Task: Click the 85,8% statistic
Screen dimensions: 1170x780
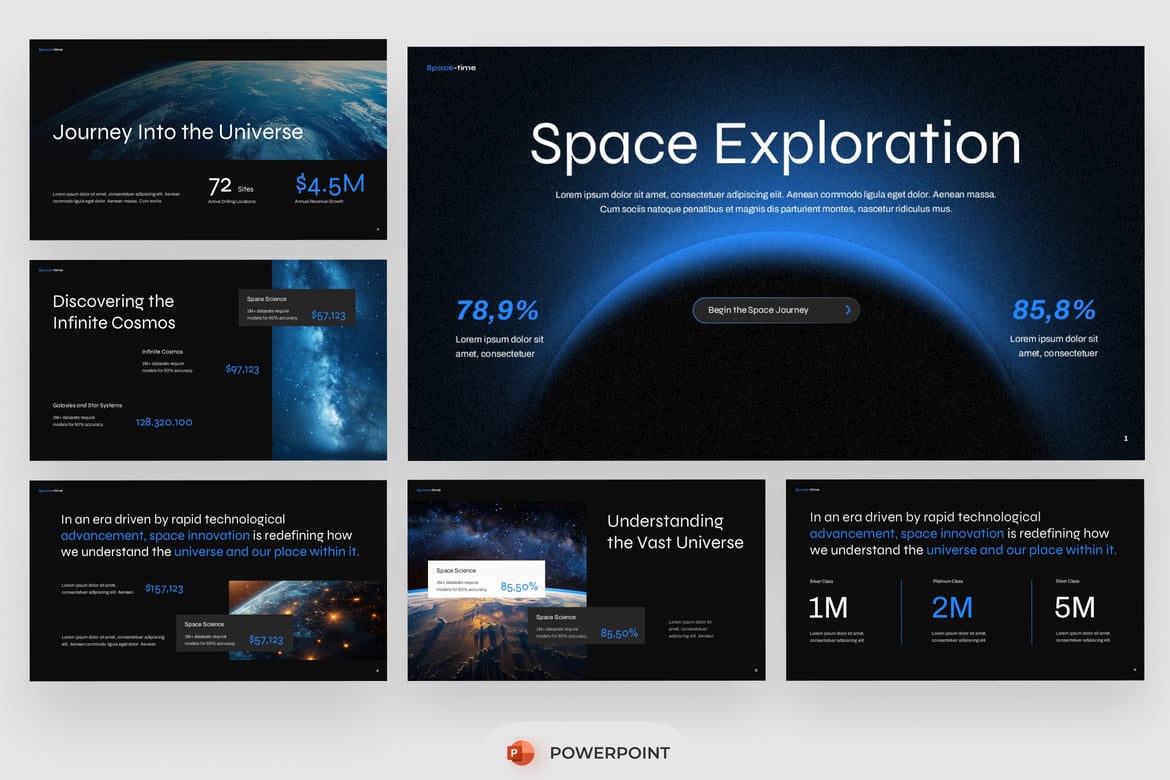Action: point(1054,310)
